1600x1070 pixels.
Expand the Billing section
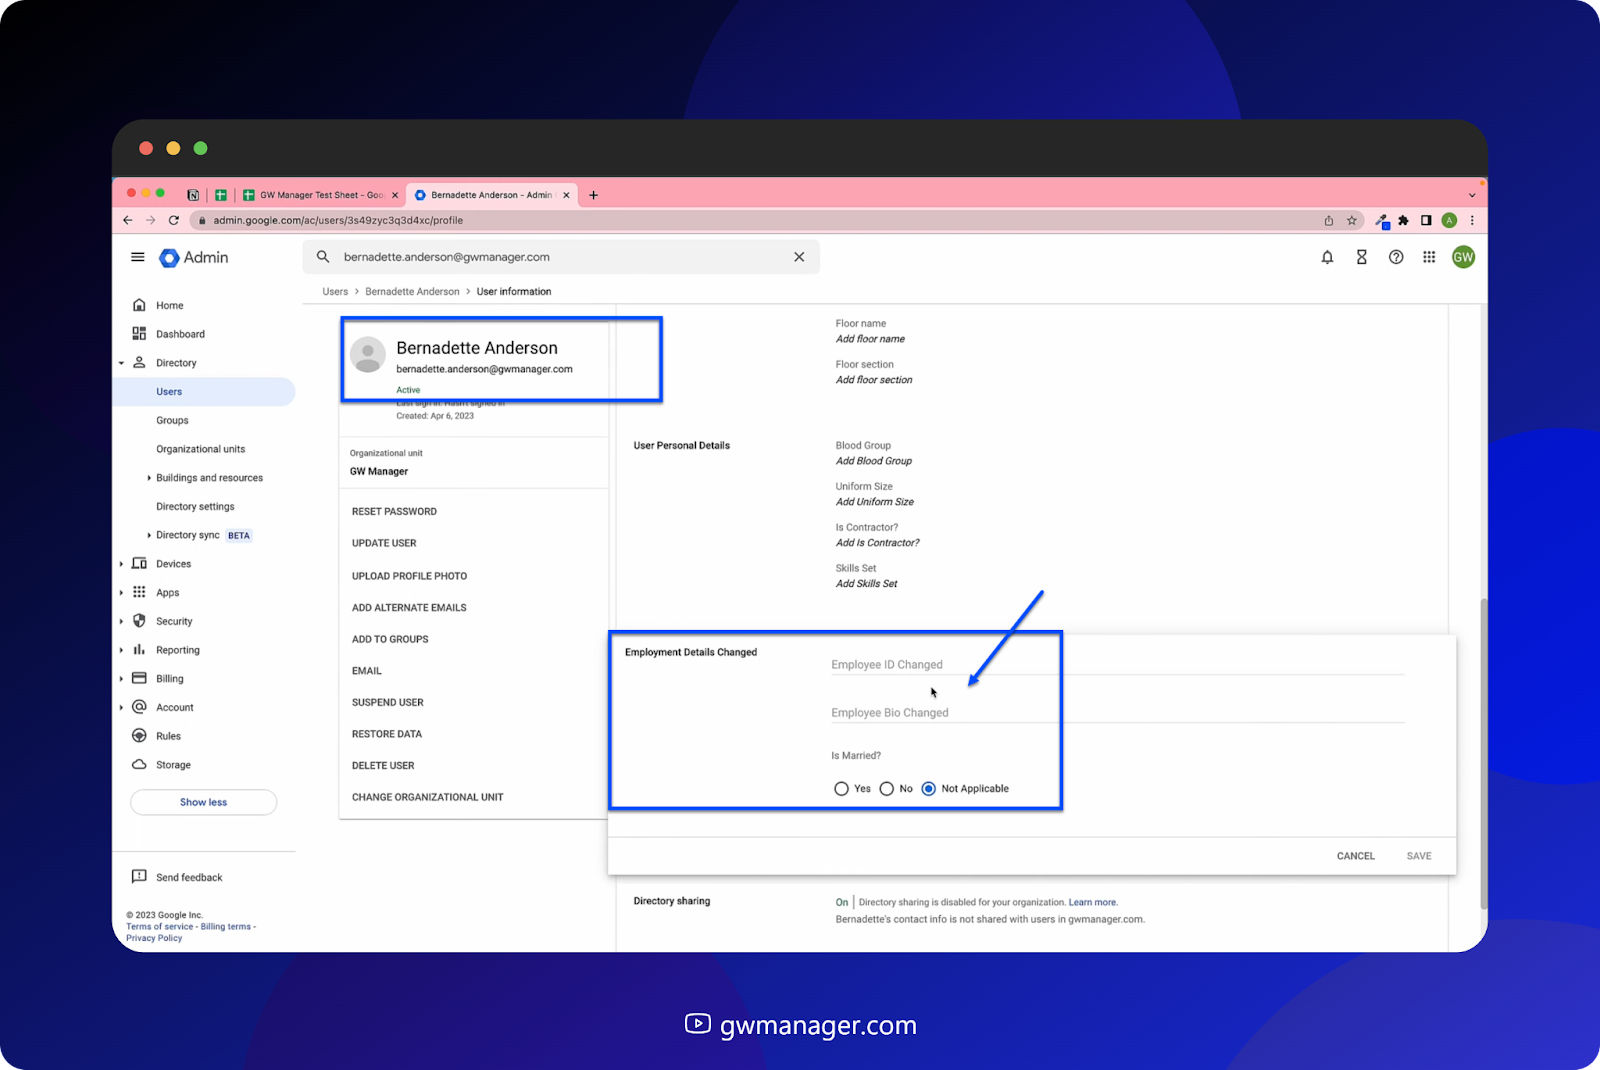(121, 679)
